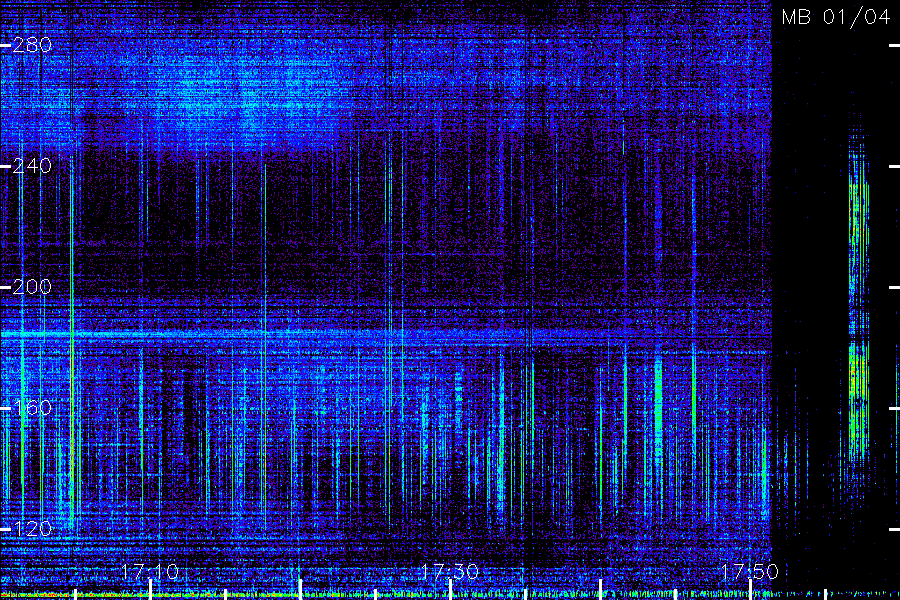Click the time tick mark below 17:50
Viewport: 900px width, 600px height.
(x=750, y=590)
